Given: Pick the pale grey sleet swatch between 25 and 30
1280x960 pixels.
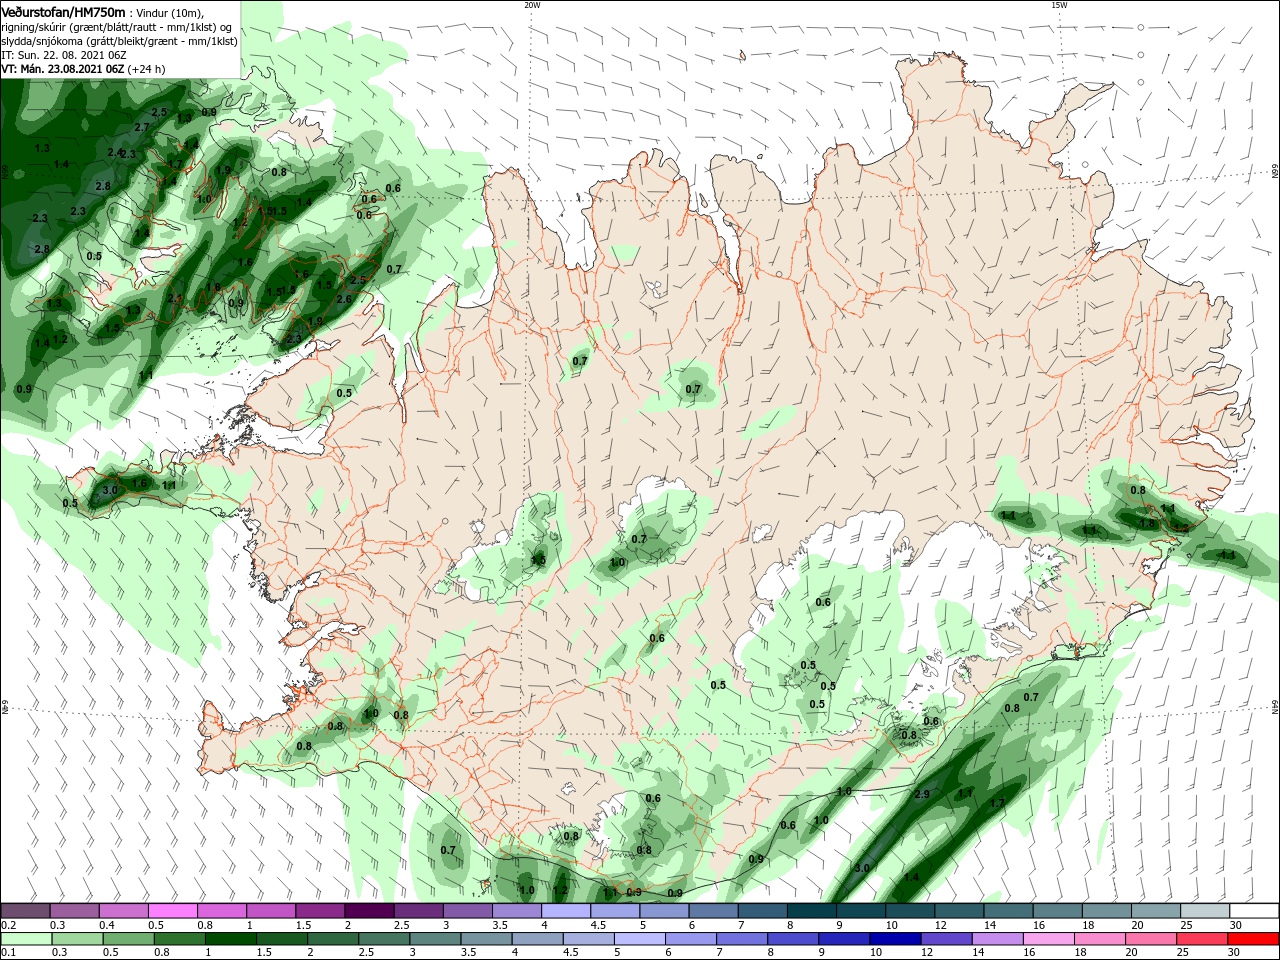Looking at the screenshot, I should coord(1206,911).
